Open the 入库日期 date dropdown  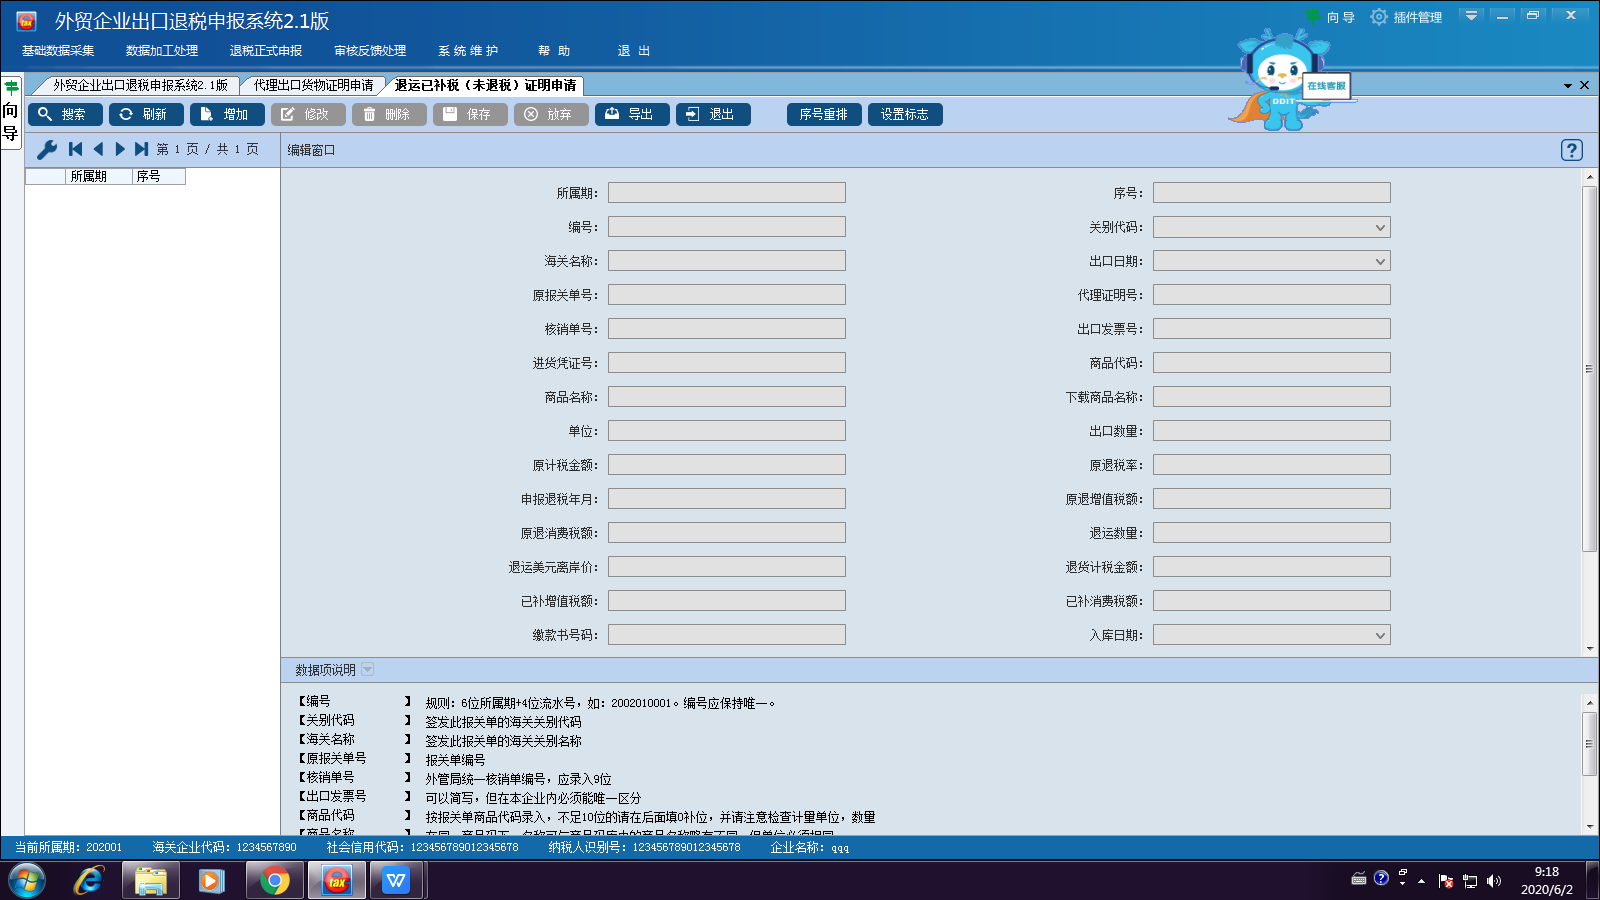1380,636
